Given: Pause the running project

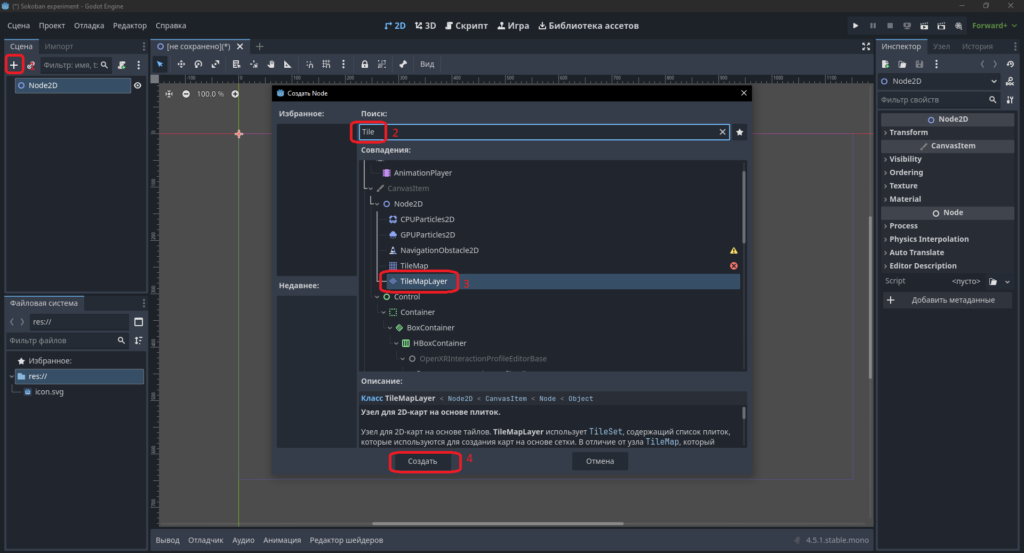Looking at the screenshot, I should (x=872, y=25).
